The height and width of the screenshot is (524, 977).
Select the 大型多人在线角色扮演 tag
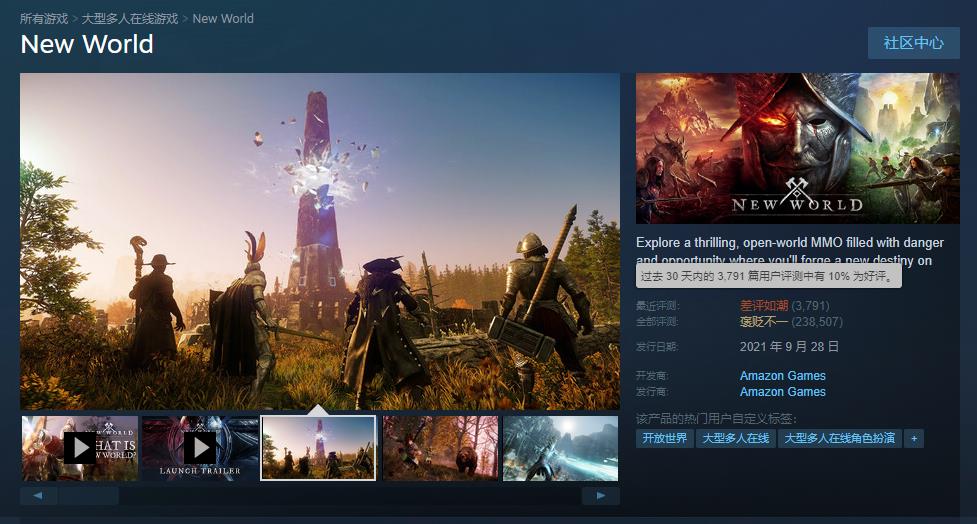(x=839, y=438)
